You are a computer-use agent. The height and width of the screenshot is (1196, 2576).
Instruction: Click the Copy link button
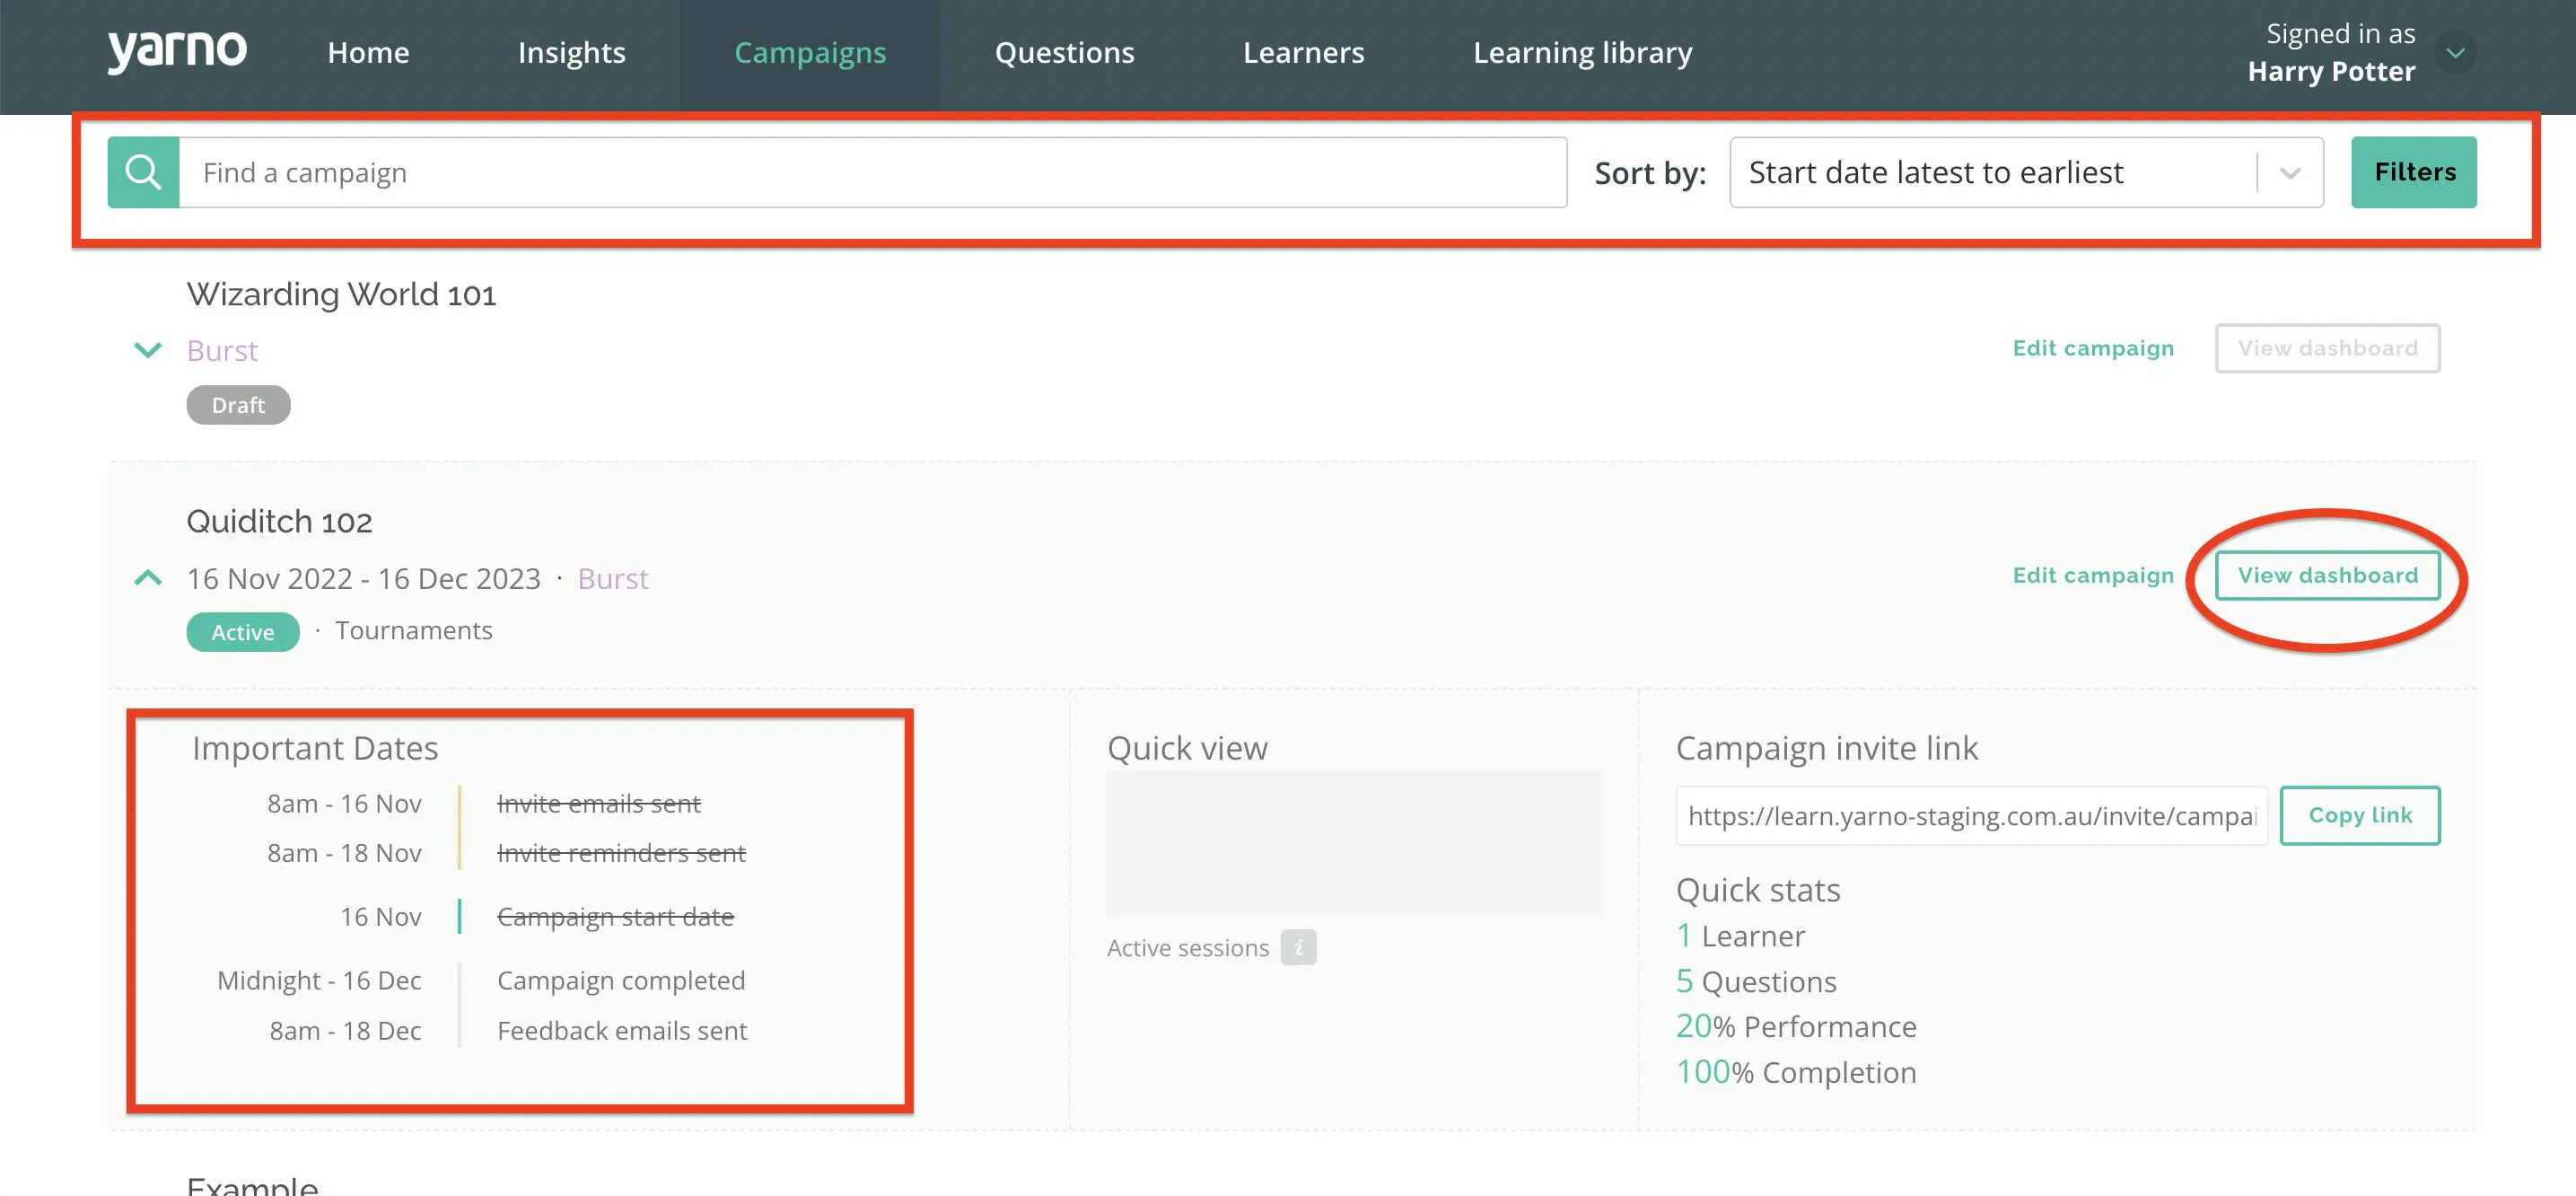[x=2359, y=815]
